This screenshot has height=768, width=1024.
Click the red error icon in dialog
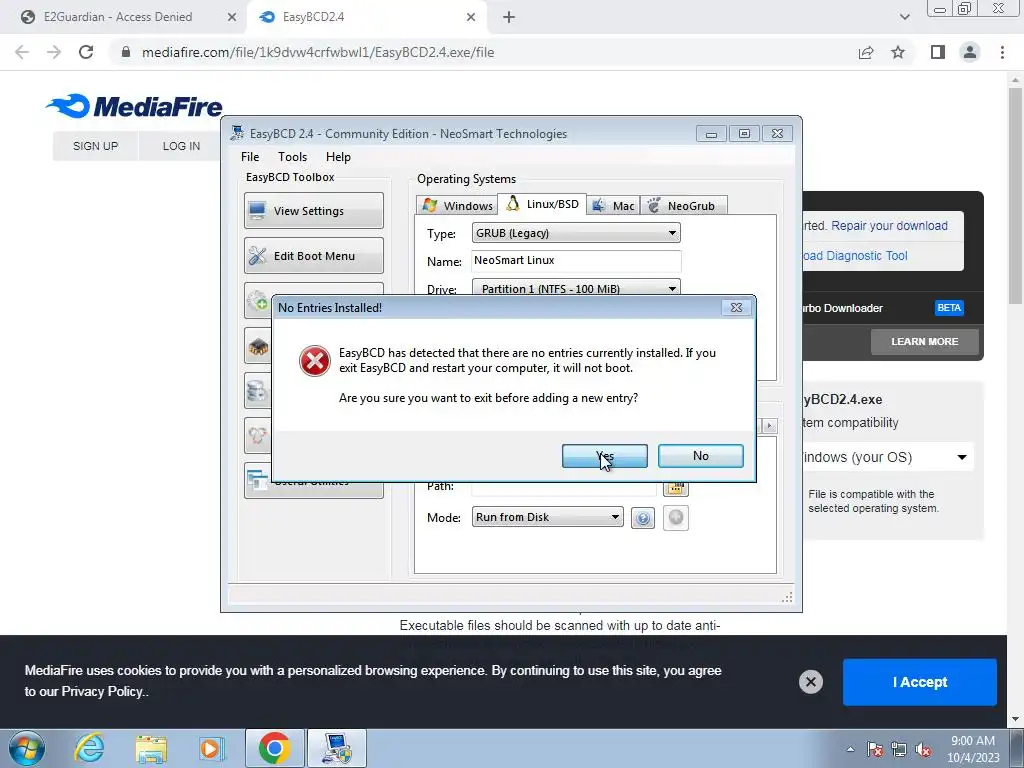click(x=315, y=361)
